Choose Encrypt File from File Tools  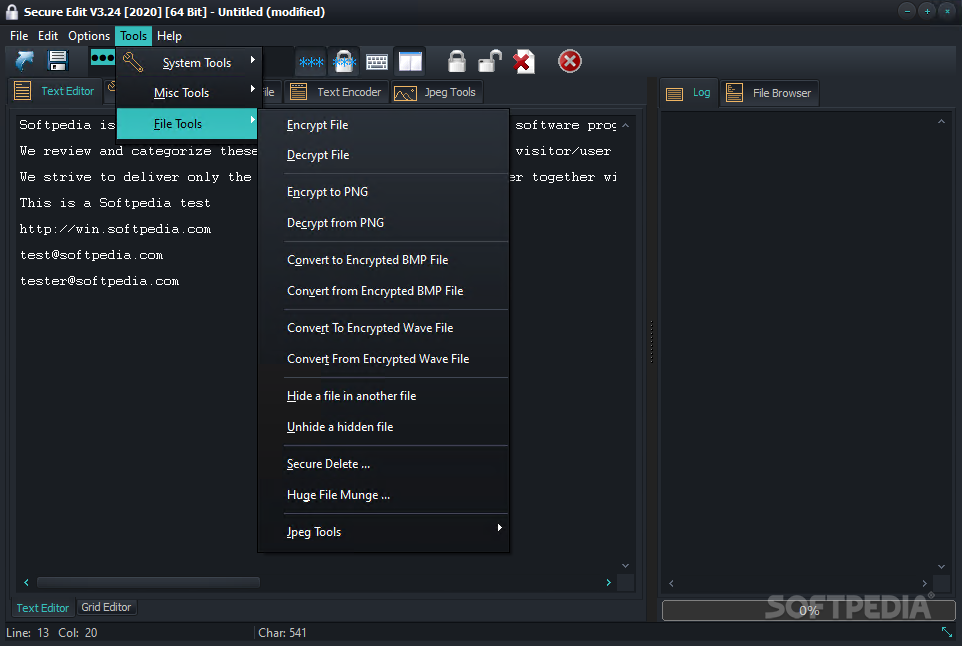pos(384,125)
